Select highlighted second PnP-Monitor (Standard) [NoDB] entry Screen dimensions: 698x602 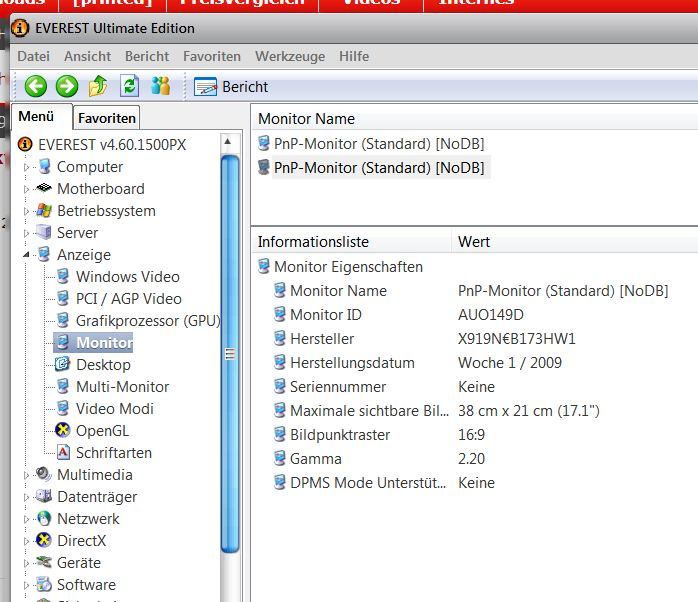(x=379, y=168)
